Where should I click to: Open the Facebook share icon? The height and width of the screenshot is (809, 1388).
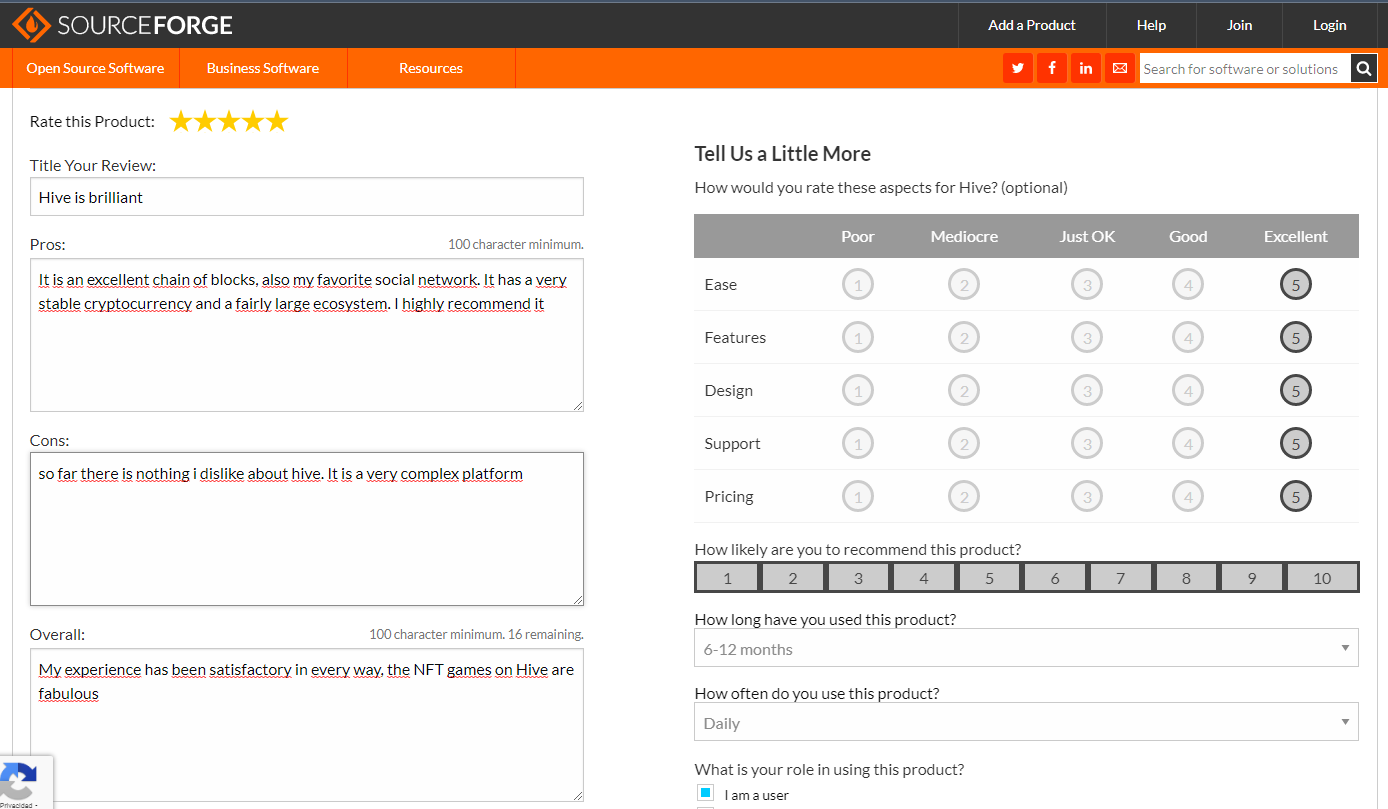pos(1052,68)
